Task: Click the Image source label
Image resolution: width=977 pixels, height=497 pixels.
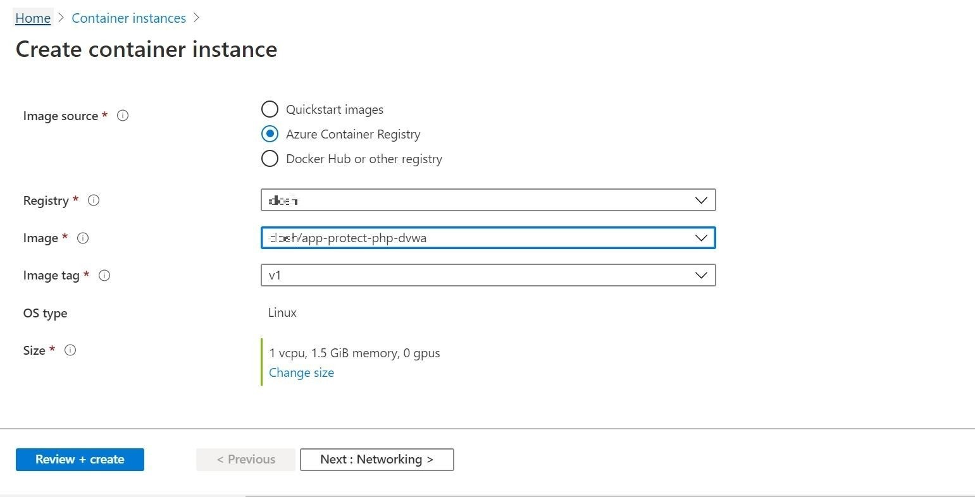Action: pyautogui.click(x=60, y=116)
